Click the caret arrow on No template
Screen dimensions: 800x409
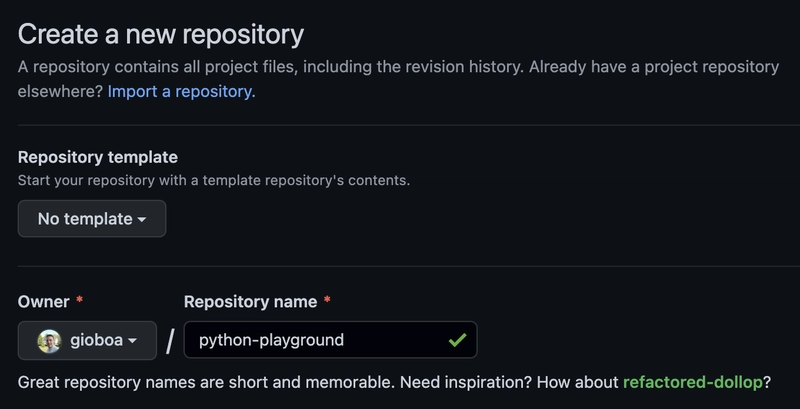142,220
